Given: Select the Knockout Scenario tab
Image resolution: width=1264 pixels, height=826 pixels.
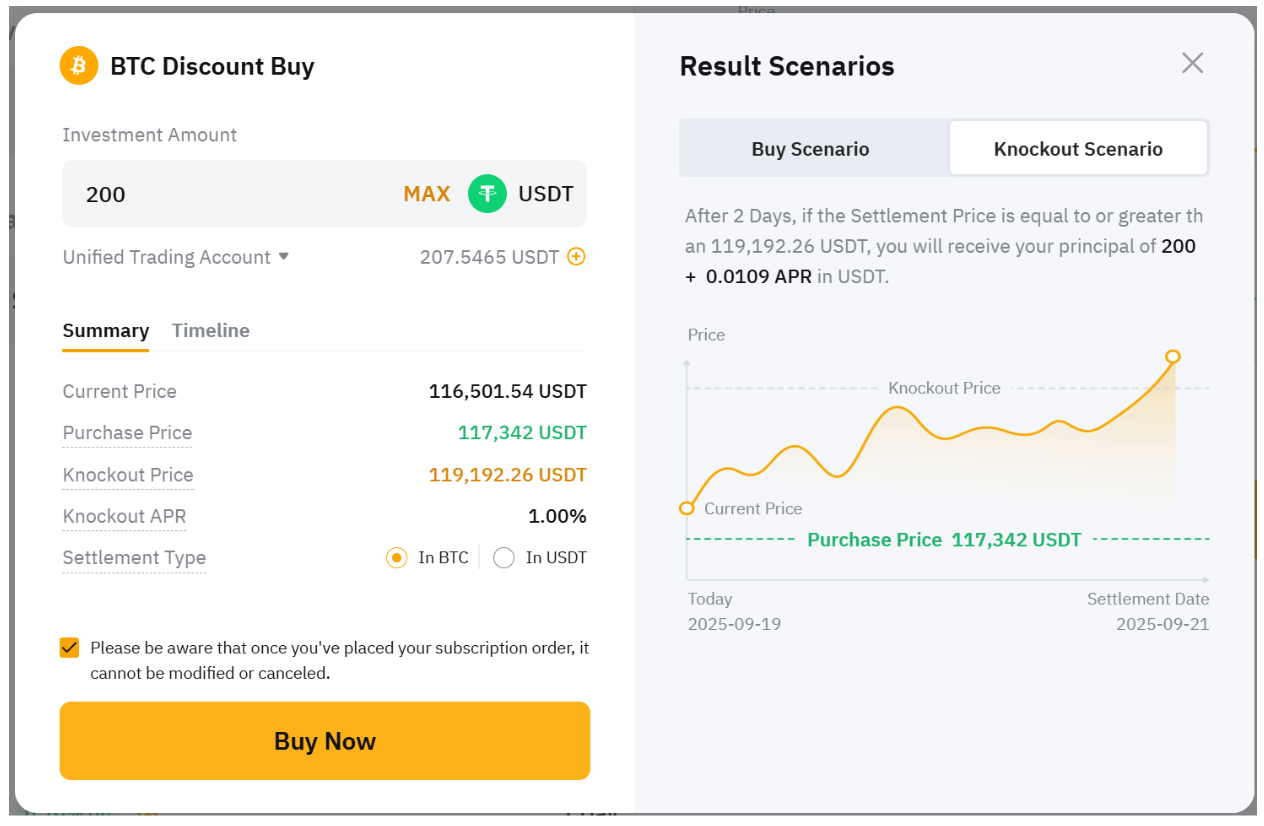Looking at the screenshot, I should [x=1078, y=149].
